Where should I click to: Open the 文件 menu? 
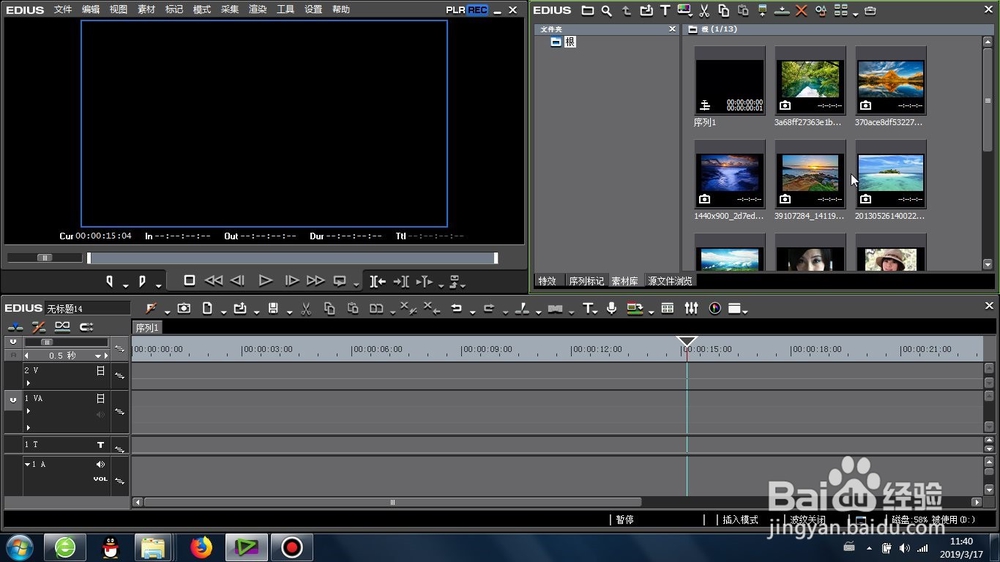point(62,10)
